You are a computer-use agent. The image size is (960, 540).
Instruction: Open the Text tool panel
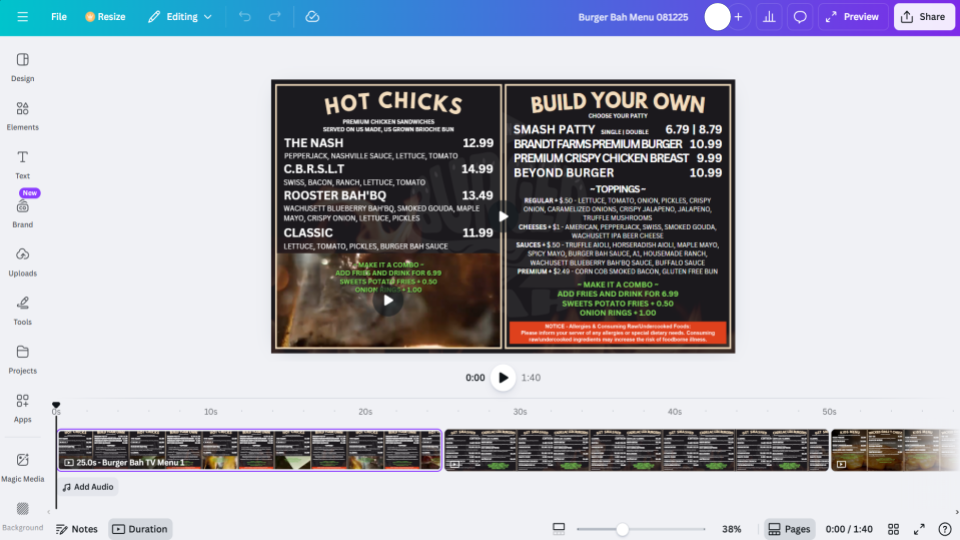pyautogui.click(x=22, y=164)
